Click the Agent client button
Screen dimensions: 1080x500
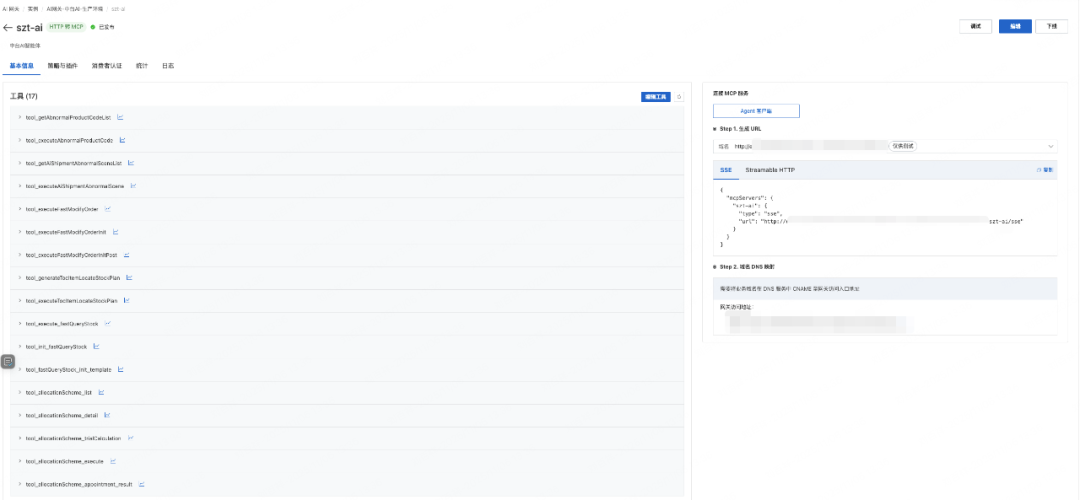pos(756,112)
